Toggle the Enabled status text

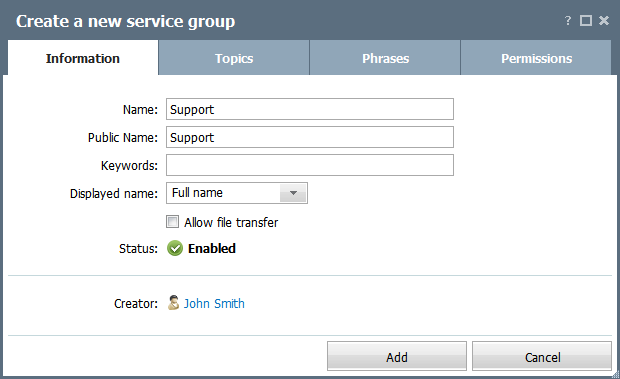[212, 249]
